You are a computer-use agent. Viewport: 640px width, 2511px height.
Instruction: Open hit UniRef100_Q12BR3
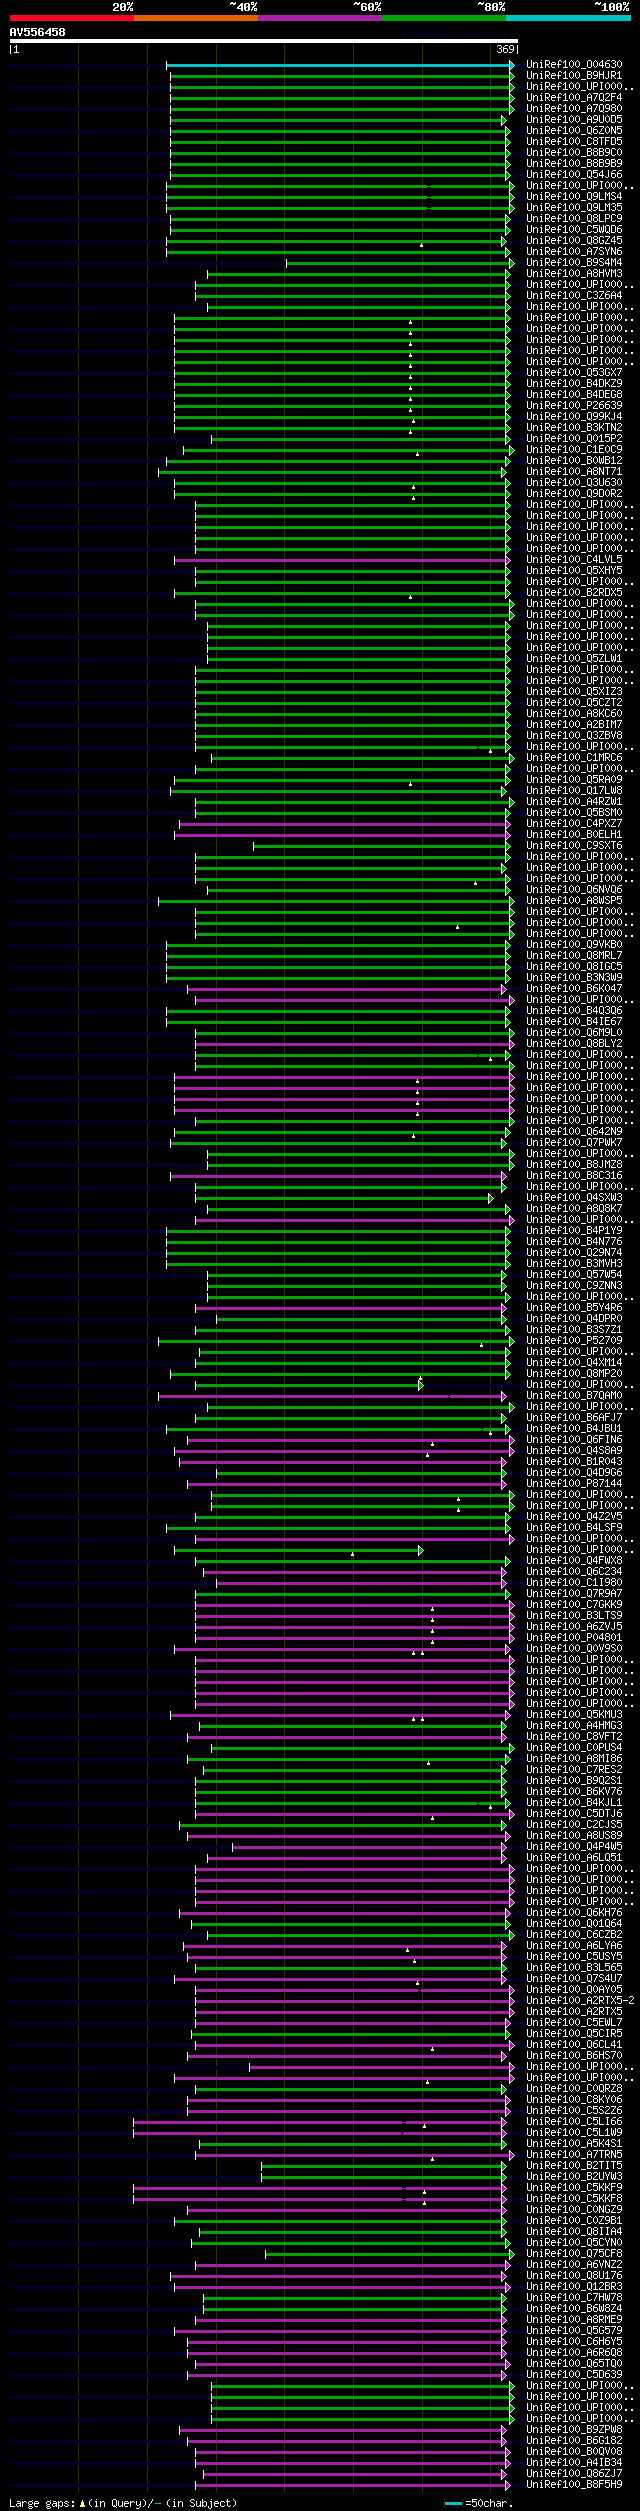574,2287
